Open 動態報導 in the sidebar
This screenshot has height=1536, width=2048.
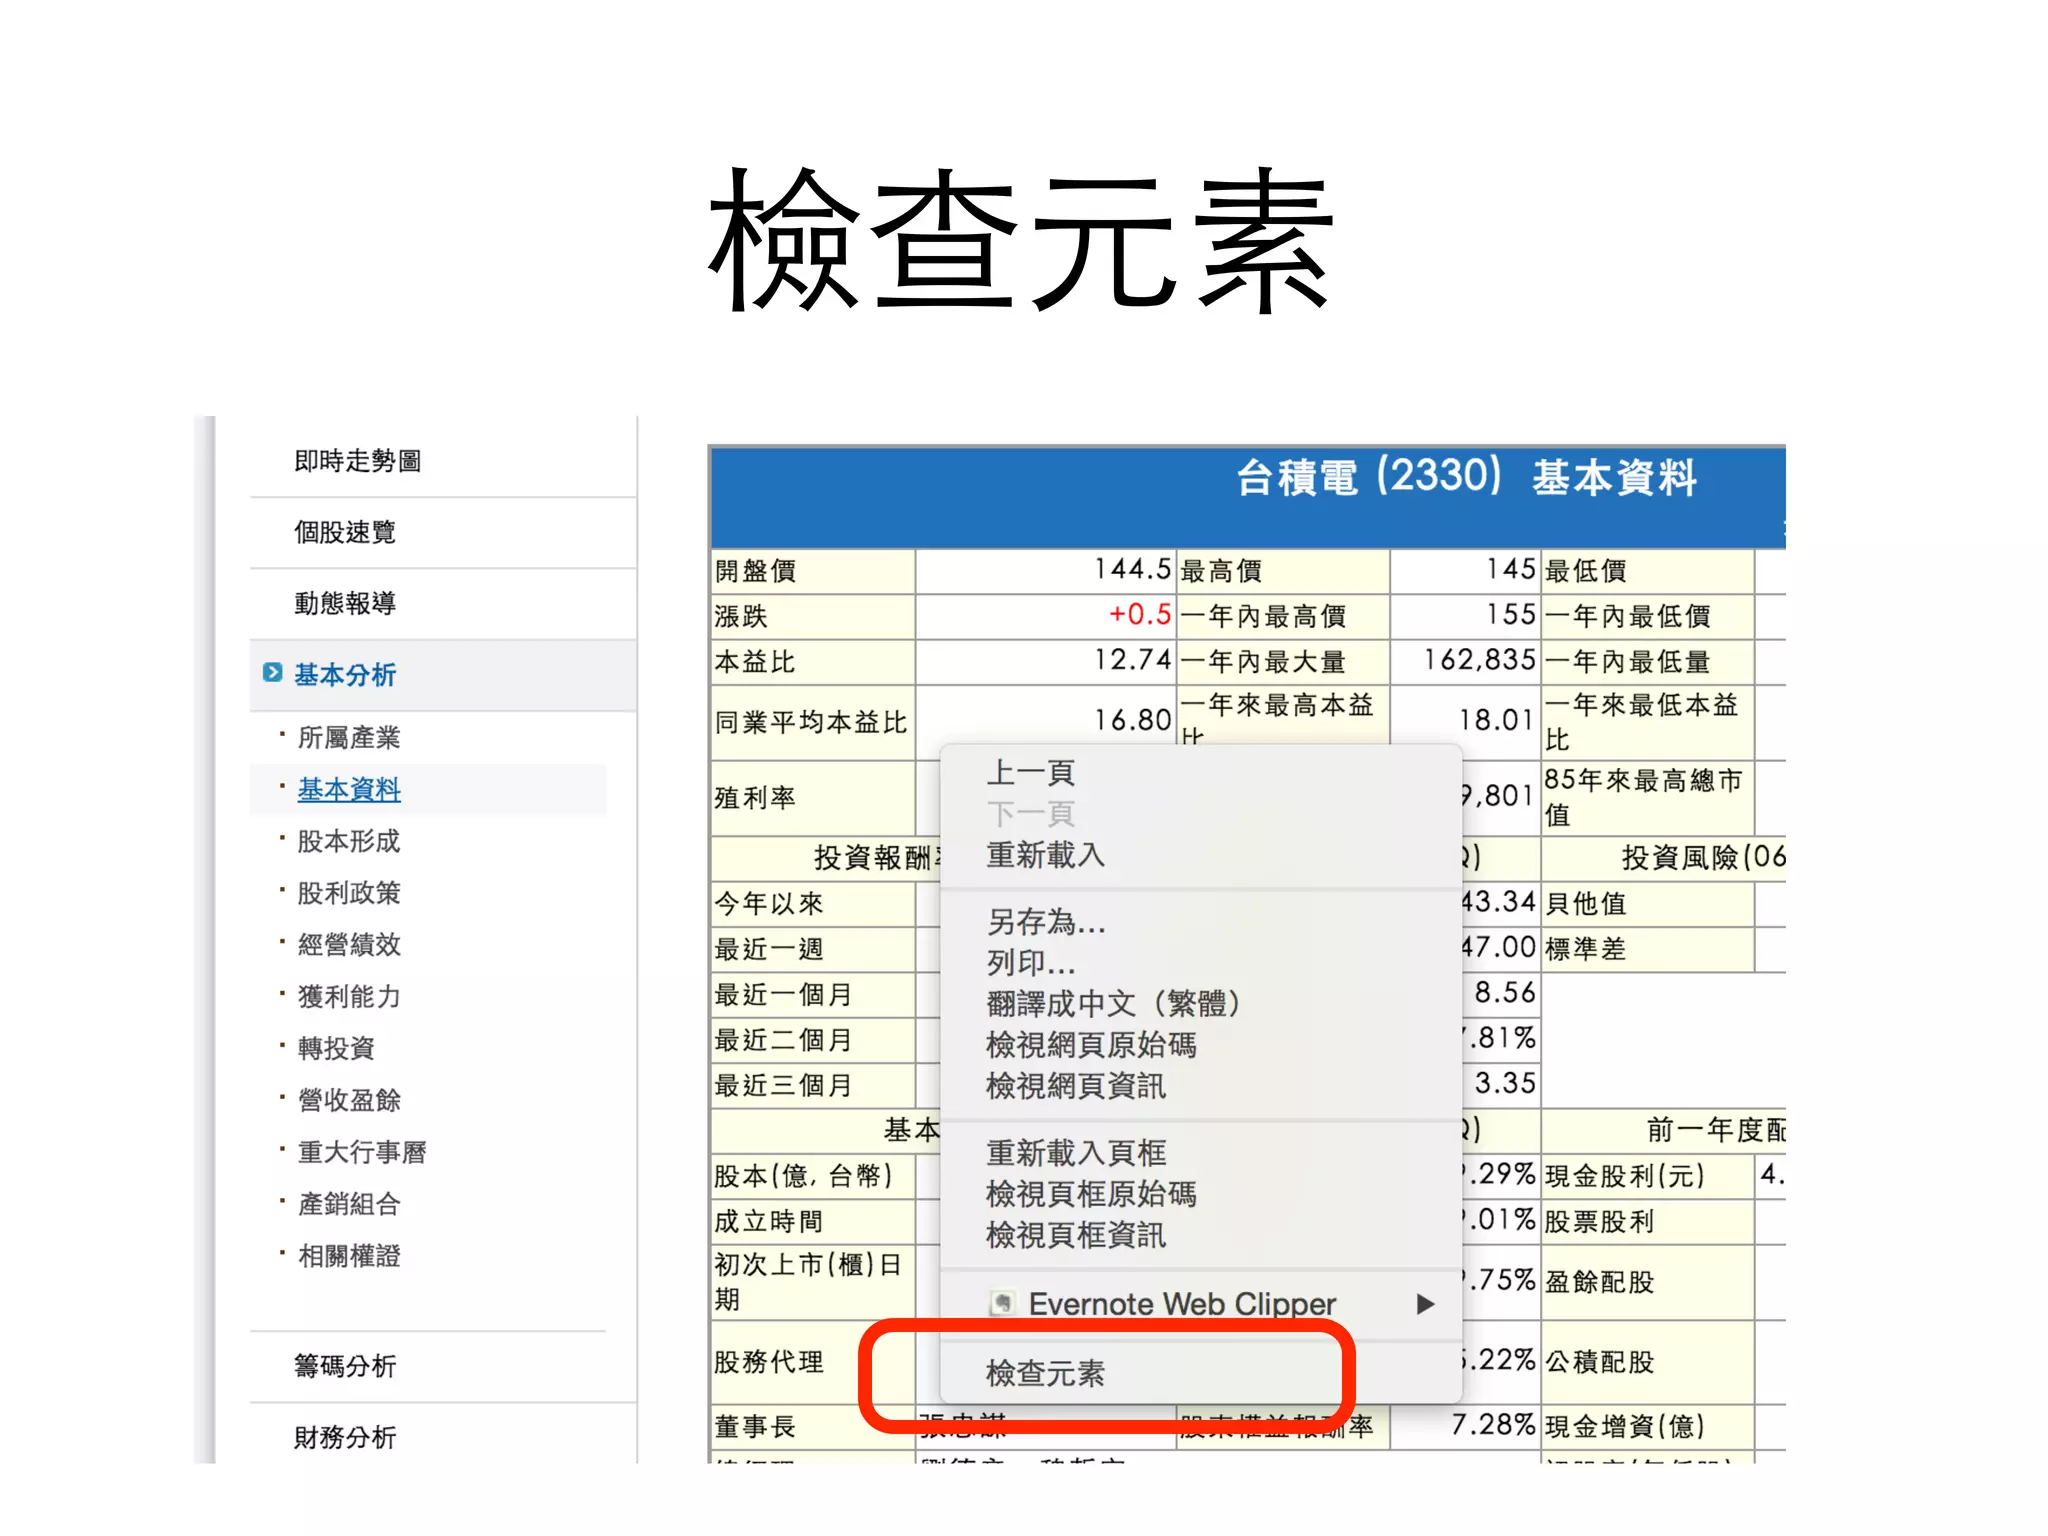click(344, 603)
